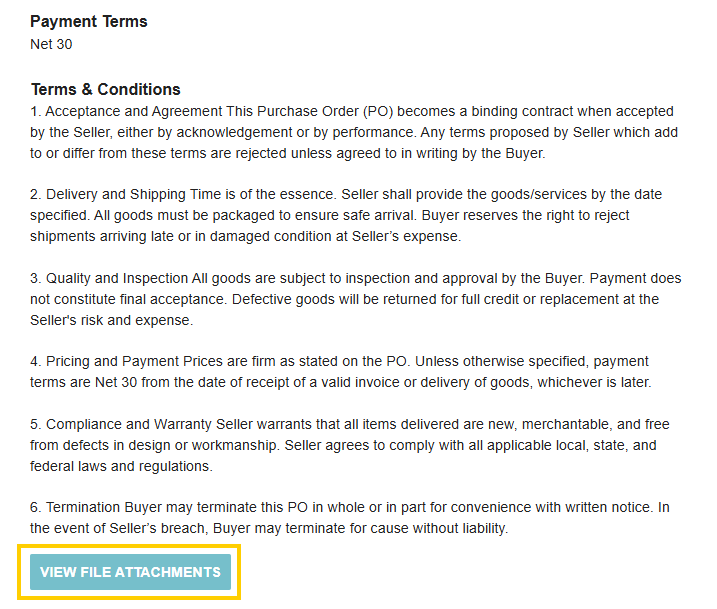Click 'federal laws and regulations' line

(x=121, y=466)
